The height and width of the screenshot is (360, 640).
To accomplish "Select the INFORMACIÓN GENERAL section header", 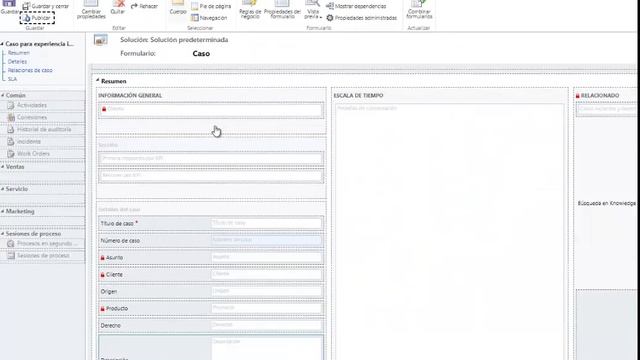I will pos(130,96).
